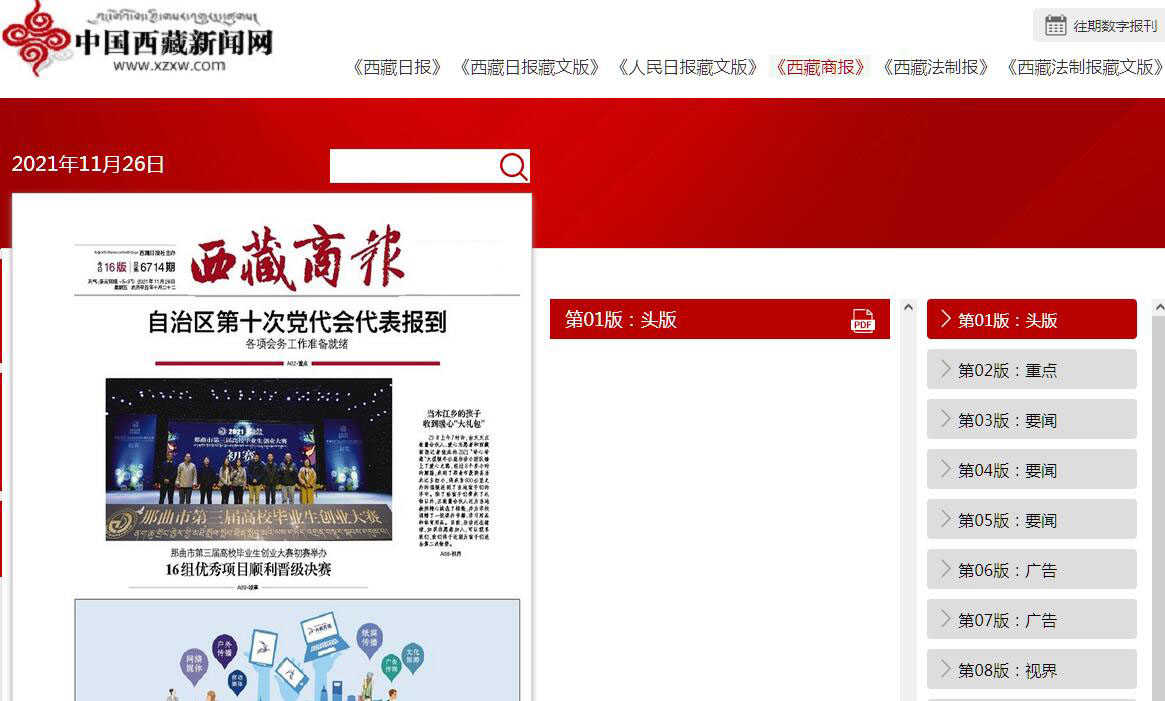Expand 第06版：广告 page entry
Image resolution: width=1165 pixels, height=701 pixels.
[x=1031, y=570]
